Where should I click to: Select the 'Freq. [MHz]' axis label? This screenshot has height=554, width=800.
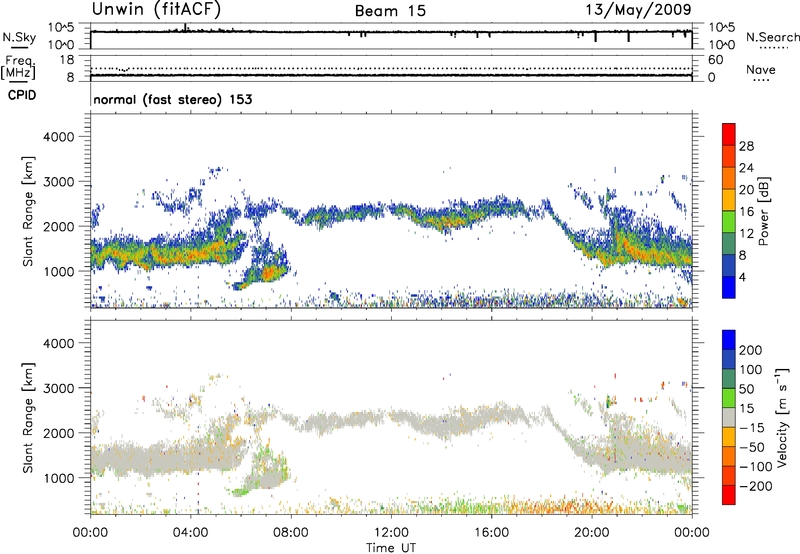coord(19,67)
